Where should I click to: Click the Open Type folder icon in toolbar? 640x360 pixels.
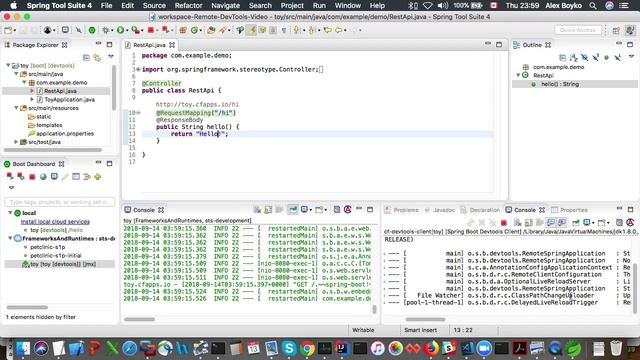211,30
